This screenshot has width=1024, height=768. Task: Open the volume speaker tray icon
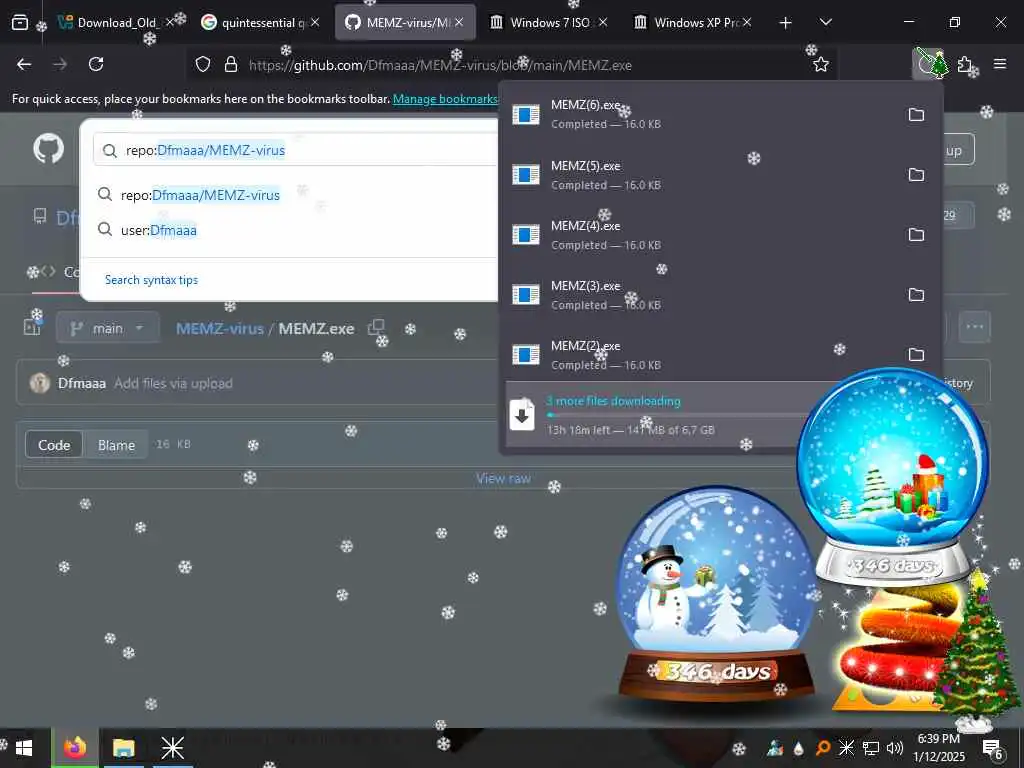point(895,748)
